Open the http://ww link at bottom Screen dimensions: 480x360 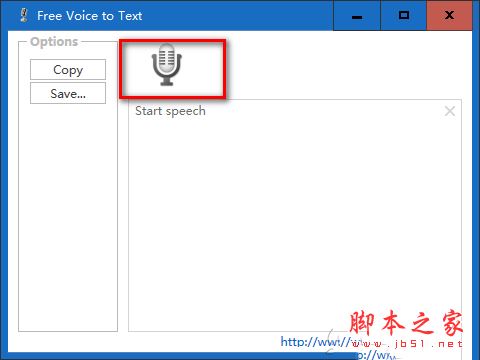[x=315, y=342]
